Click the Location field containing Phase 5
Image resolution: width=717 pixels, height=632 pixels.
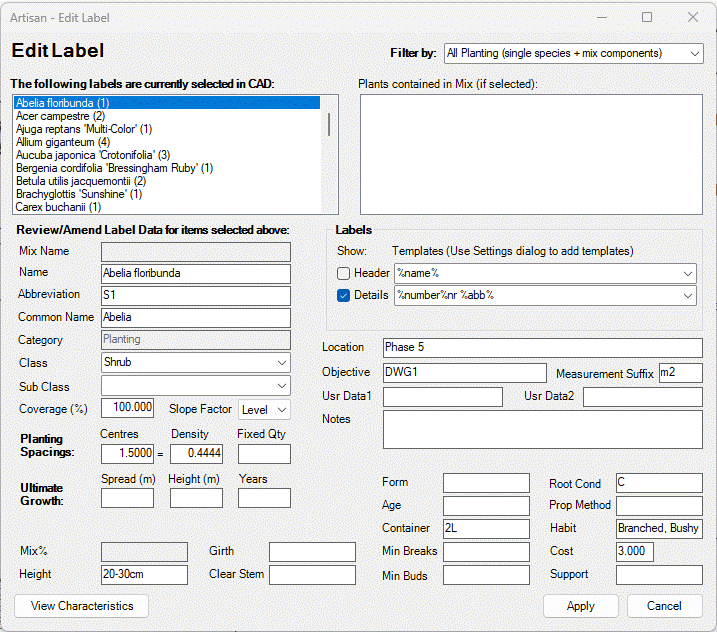click(x=542, y=347)
